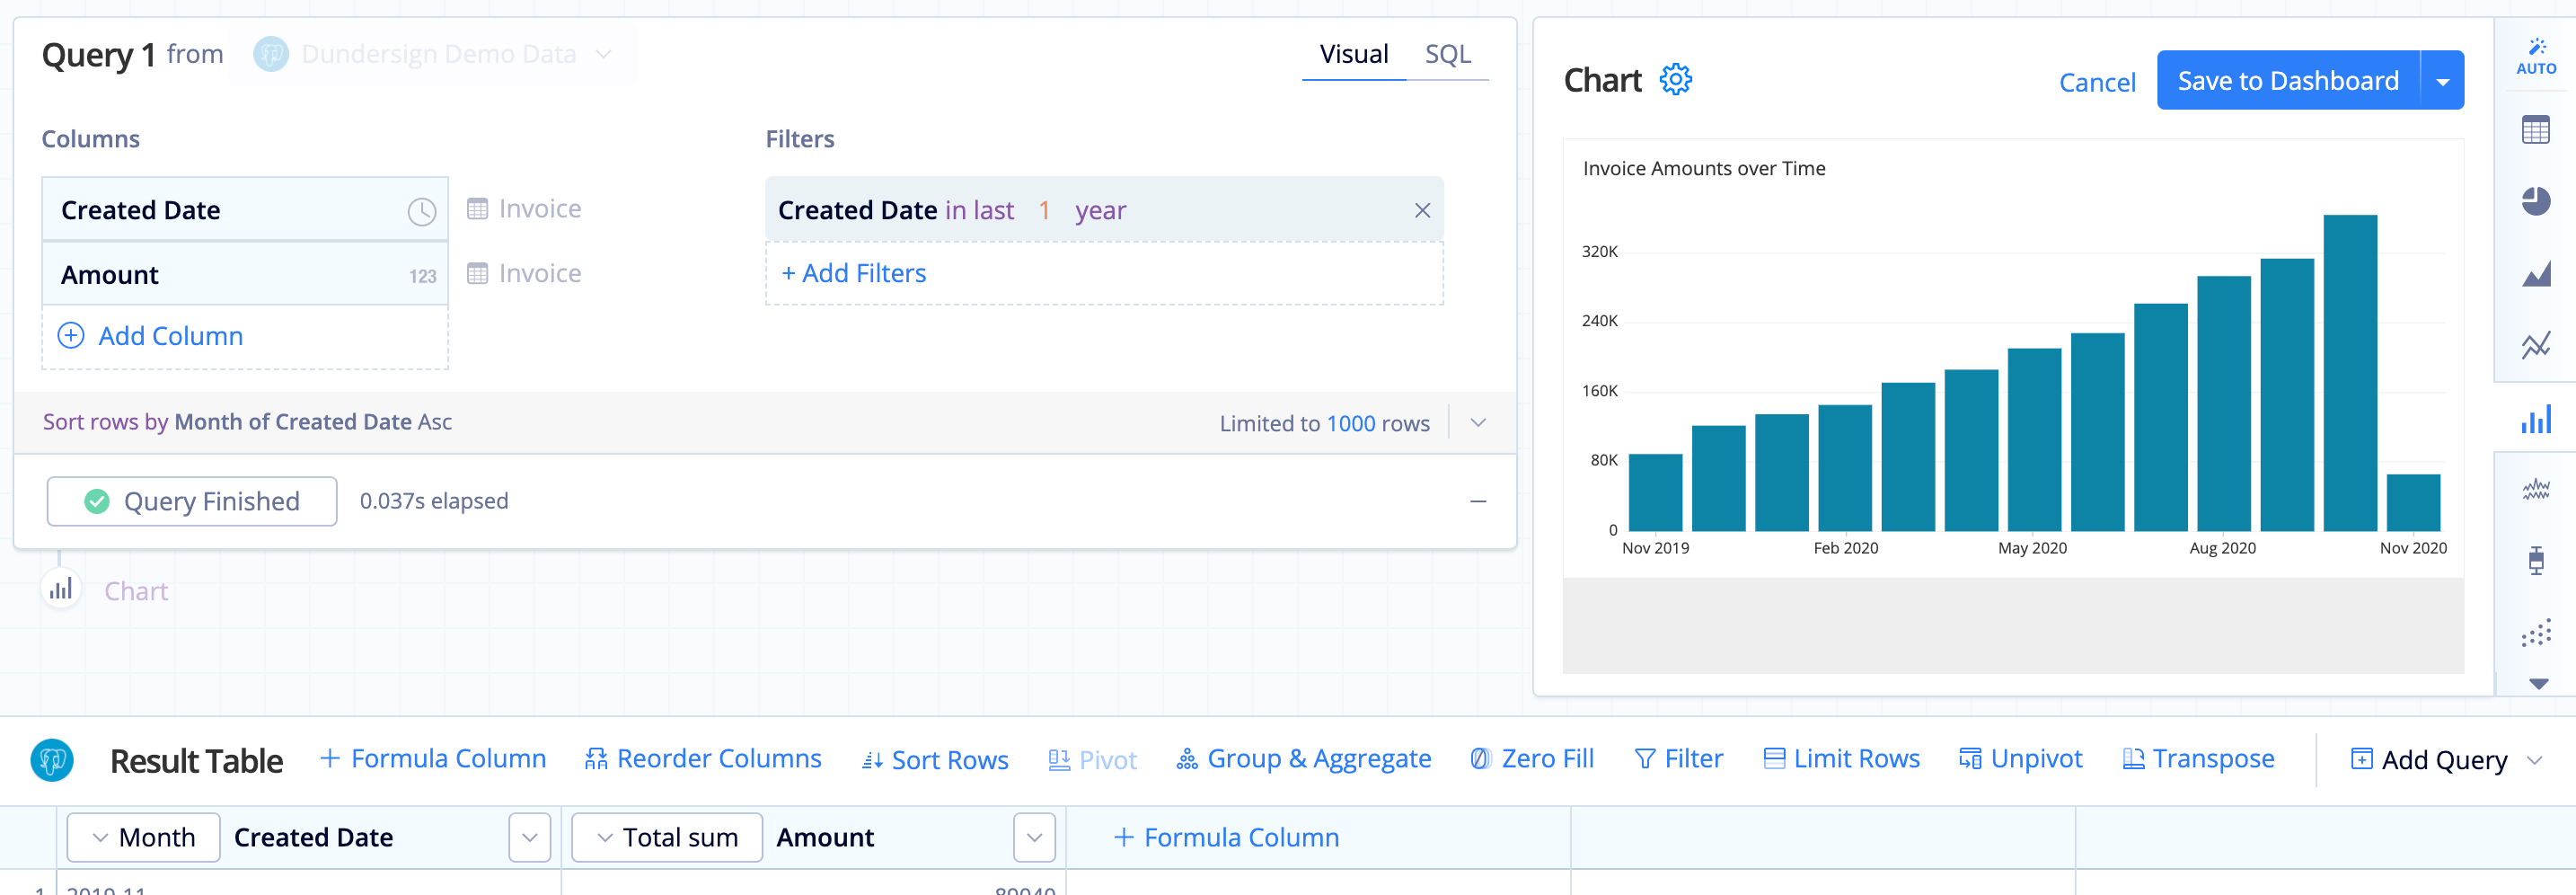
Task: Expand the row limit options chevron
Action: [1478, 423]
